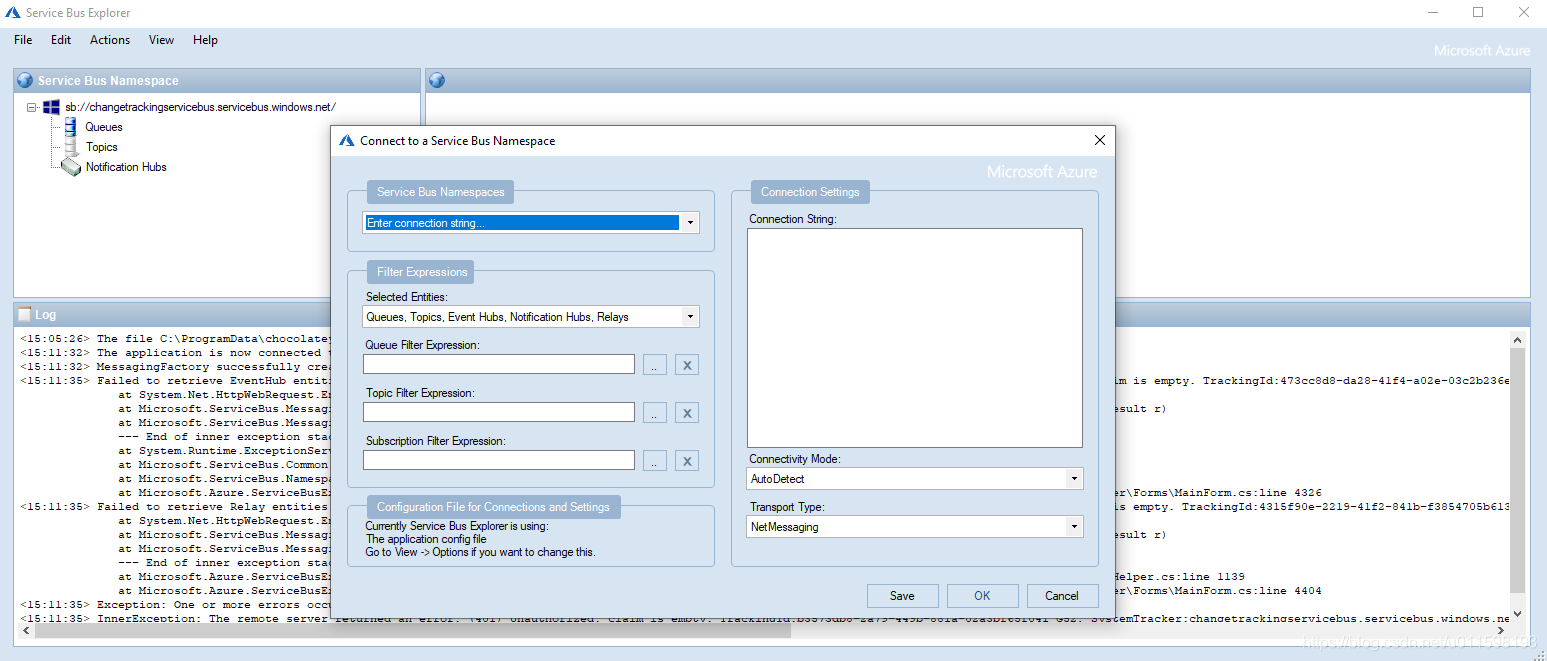Screen dimensions: 1547x661
Task: Click the 'Go to View -> Options' text
Action: (x=480, y=552)
